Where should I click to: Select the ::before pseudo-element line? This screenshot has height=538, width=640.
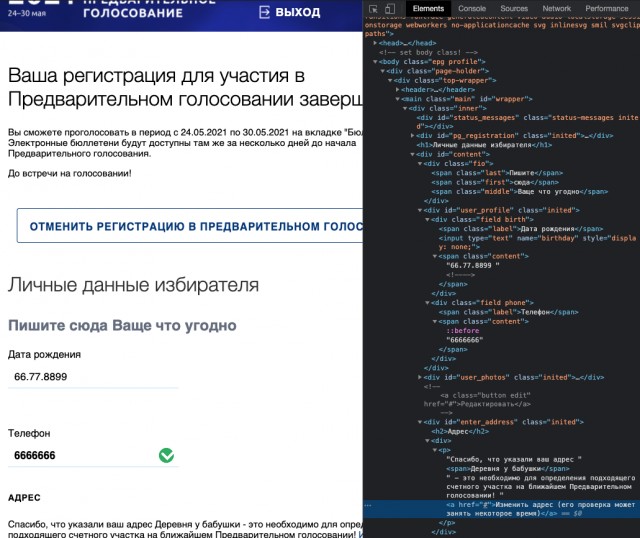463,331
